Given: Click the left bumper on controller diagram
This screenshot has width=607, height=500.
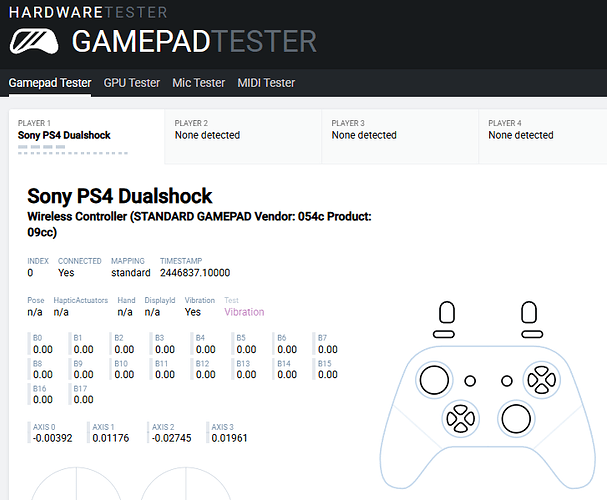Looking at the screenshot, I should tap(444, 334).
